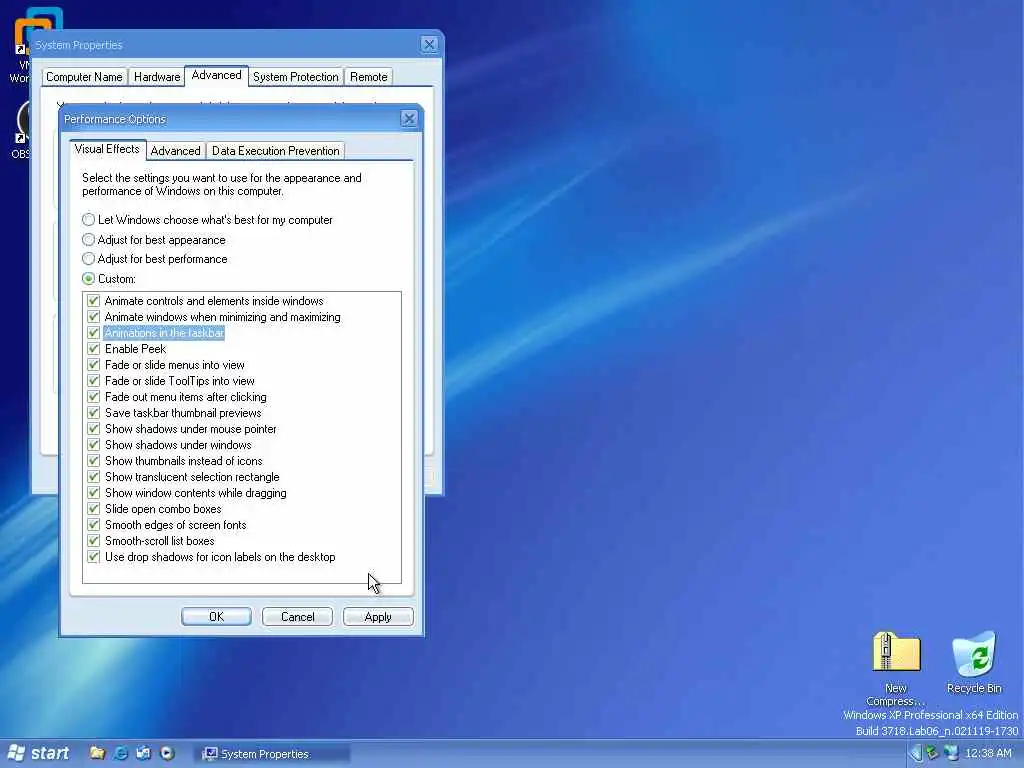Click Apply in Performance Options
The height and width of the screenshot is (768, 1024).
pyautogui.click(x=378, y=616)
